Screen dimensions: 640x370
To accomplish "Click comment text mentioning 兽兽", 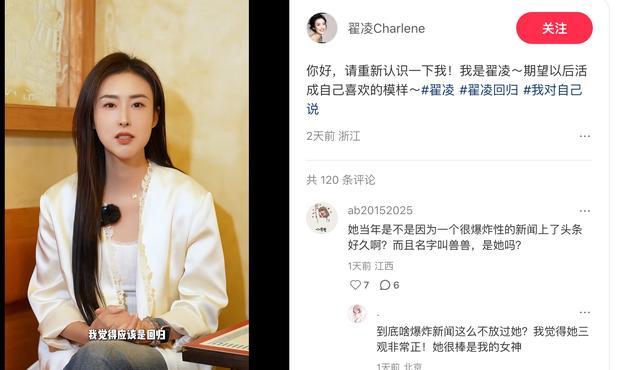I will pos(465,237).
